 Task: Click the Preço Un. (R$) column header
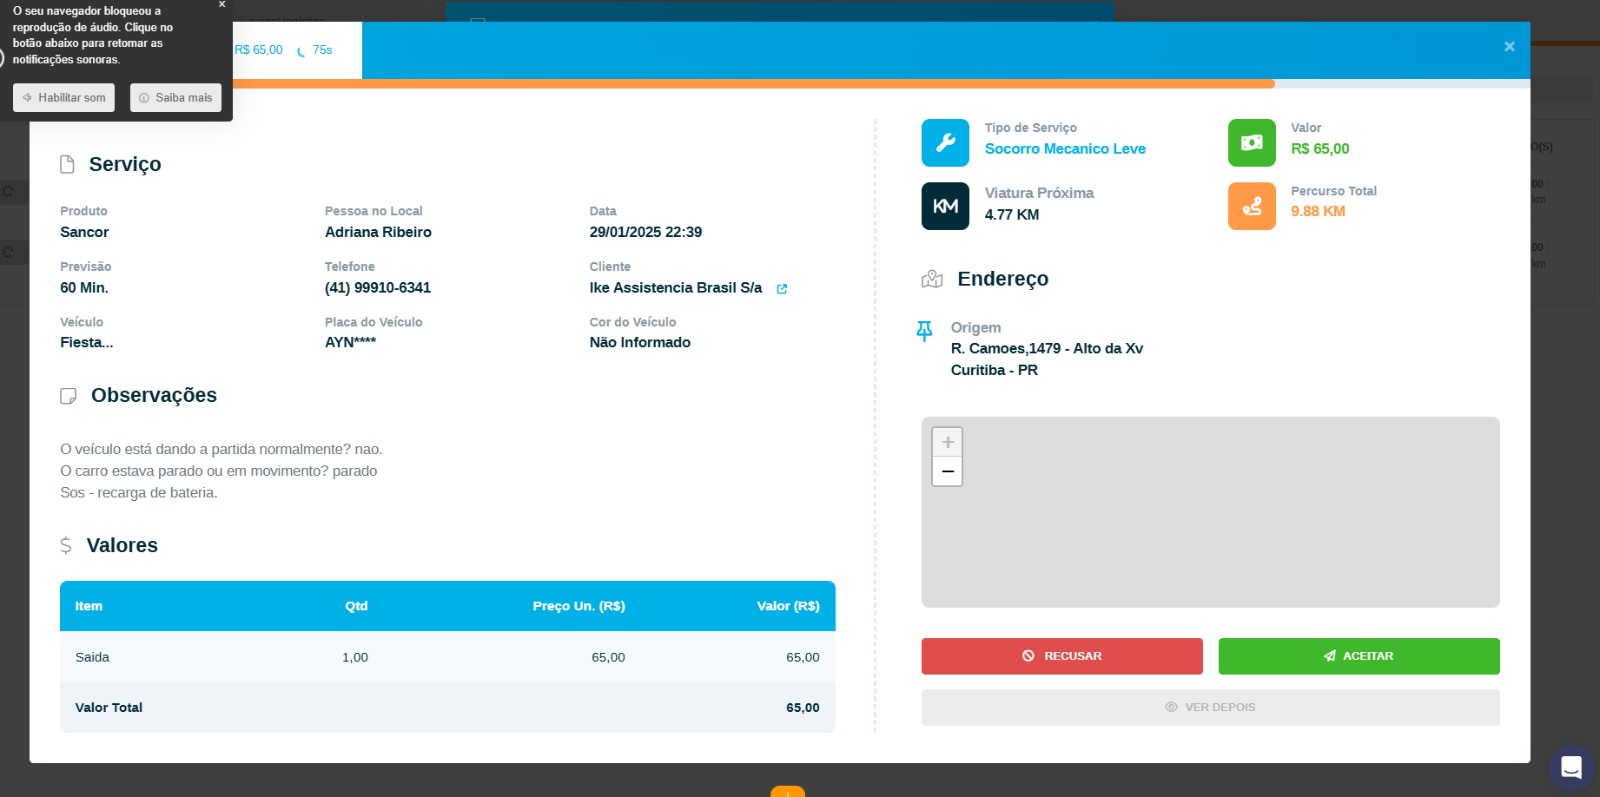(579, 606)
